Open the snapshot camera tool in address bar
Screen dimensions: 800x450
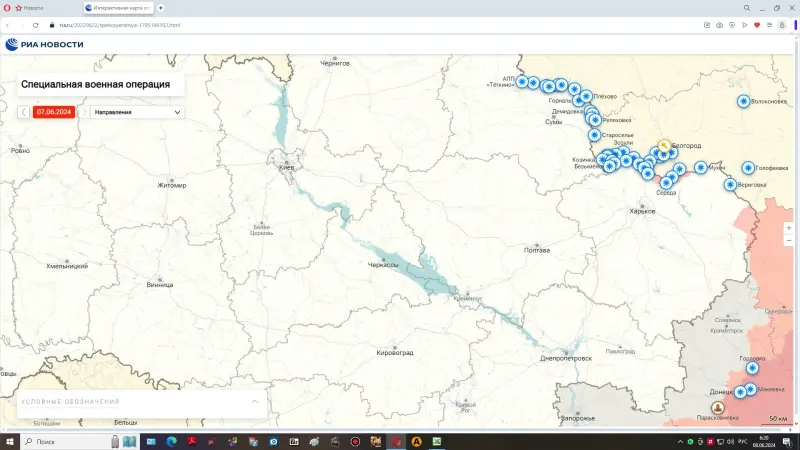point(719,25)
